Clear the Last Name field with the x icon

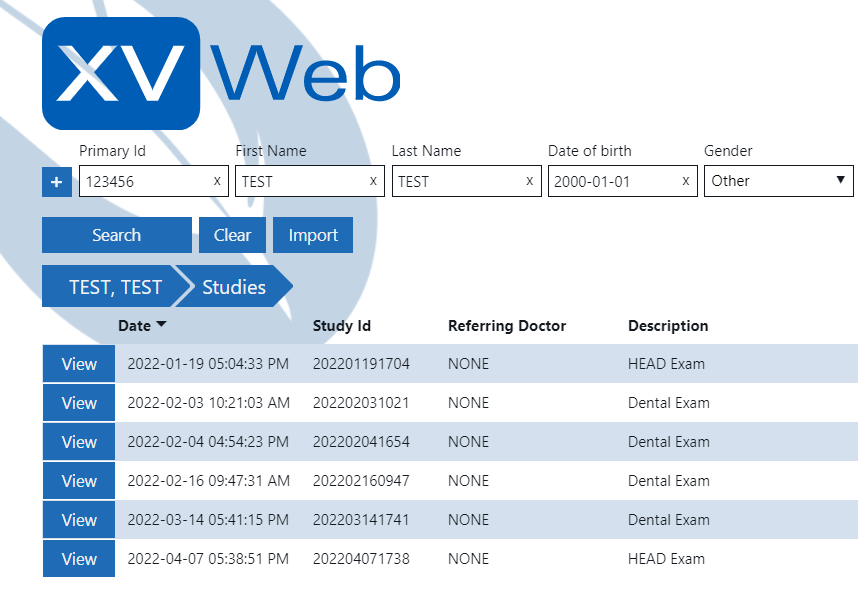[528, 181]
